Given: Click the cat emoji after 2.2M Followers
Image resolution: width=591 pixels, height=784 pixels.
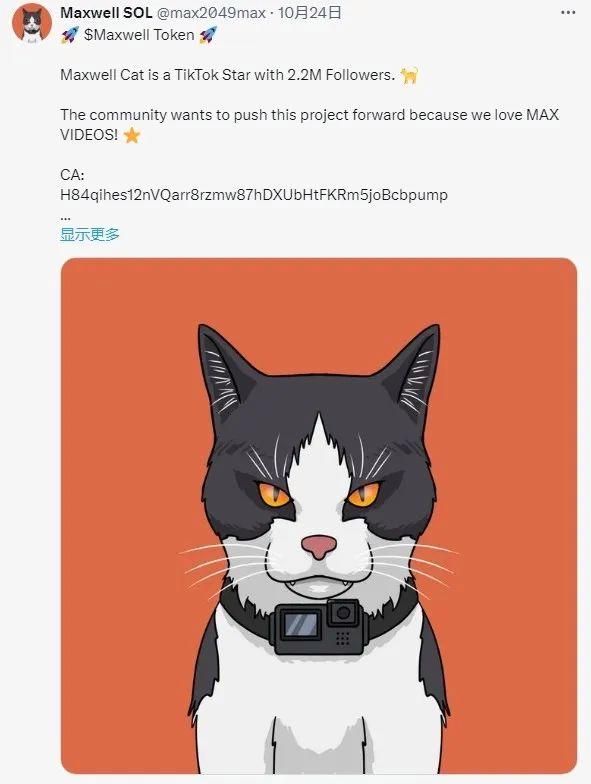Looking at the screenshot, I should tap(410, 76).
